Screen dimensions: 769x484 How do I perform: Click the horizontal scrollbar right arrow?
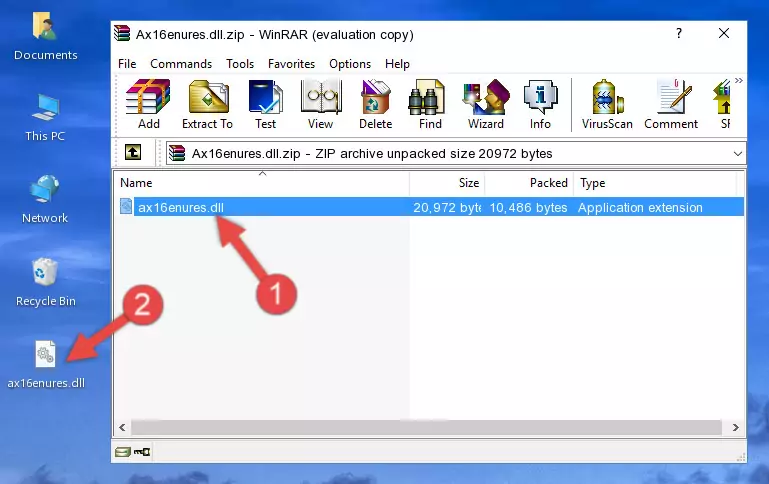pos(736,427)
